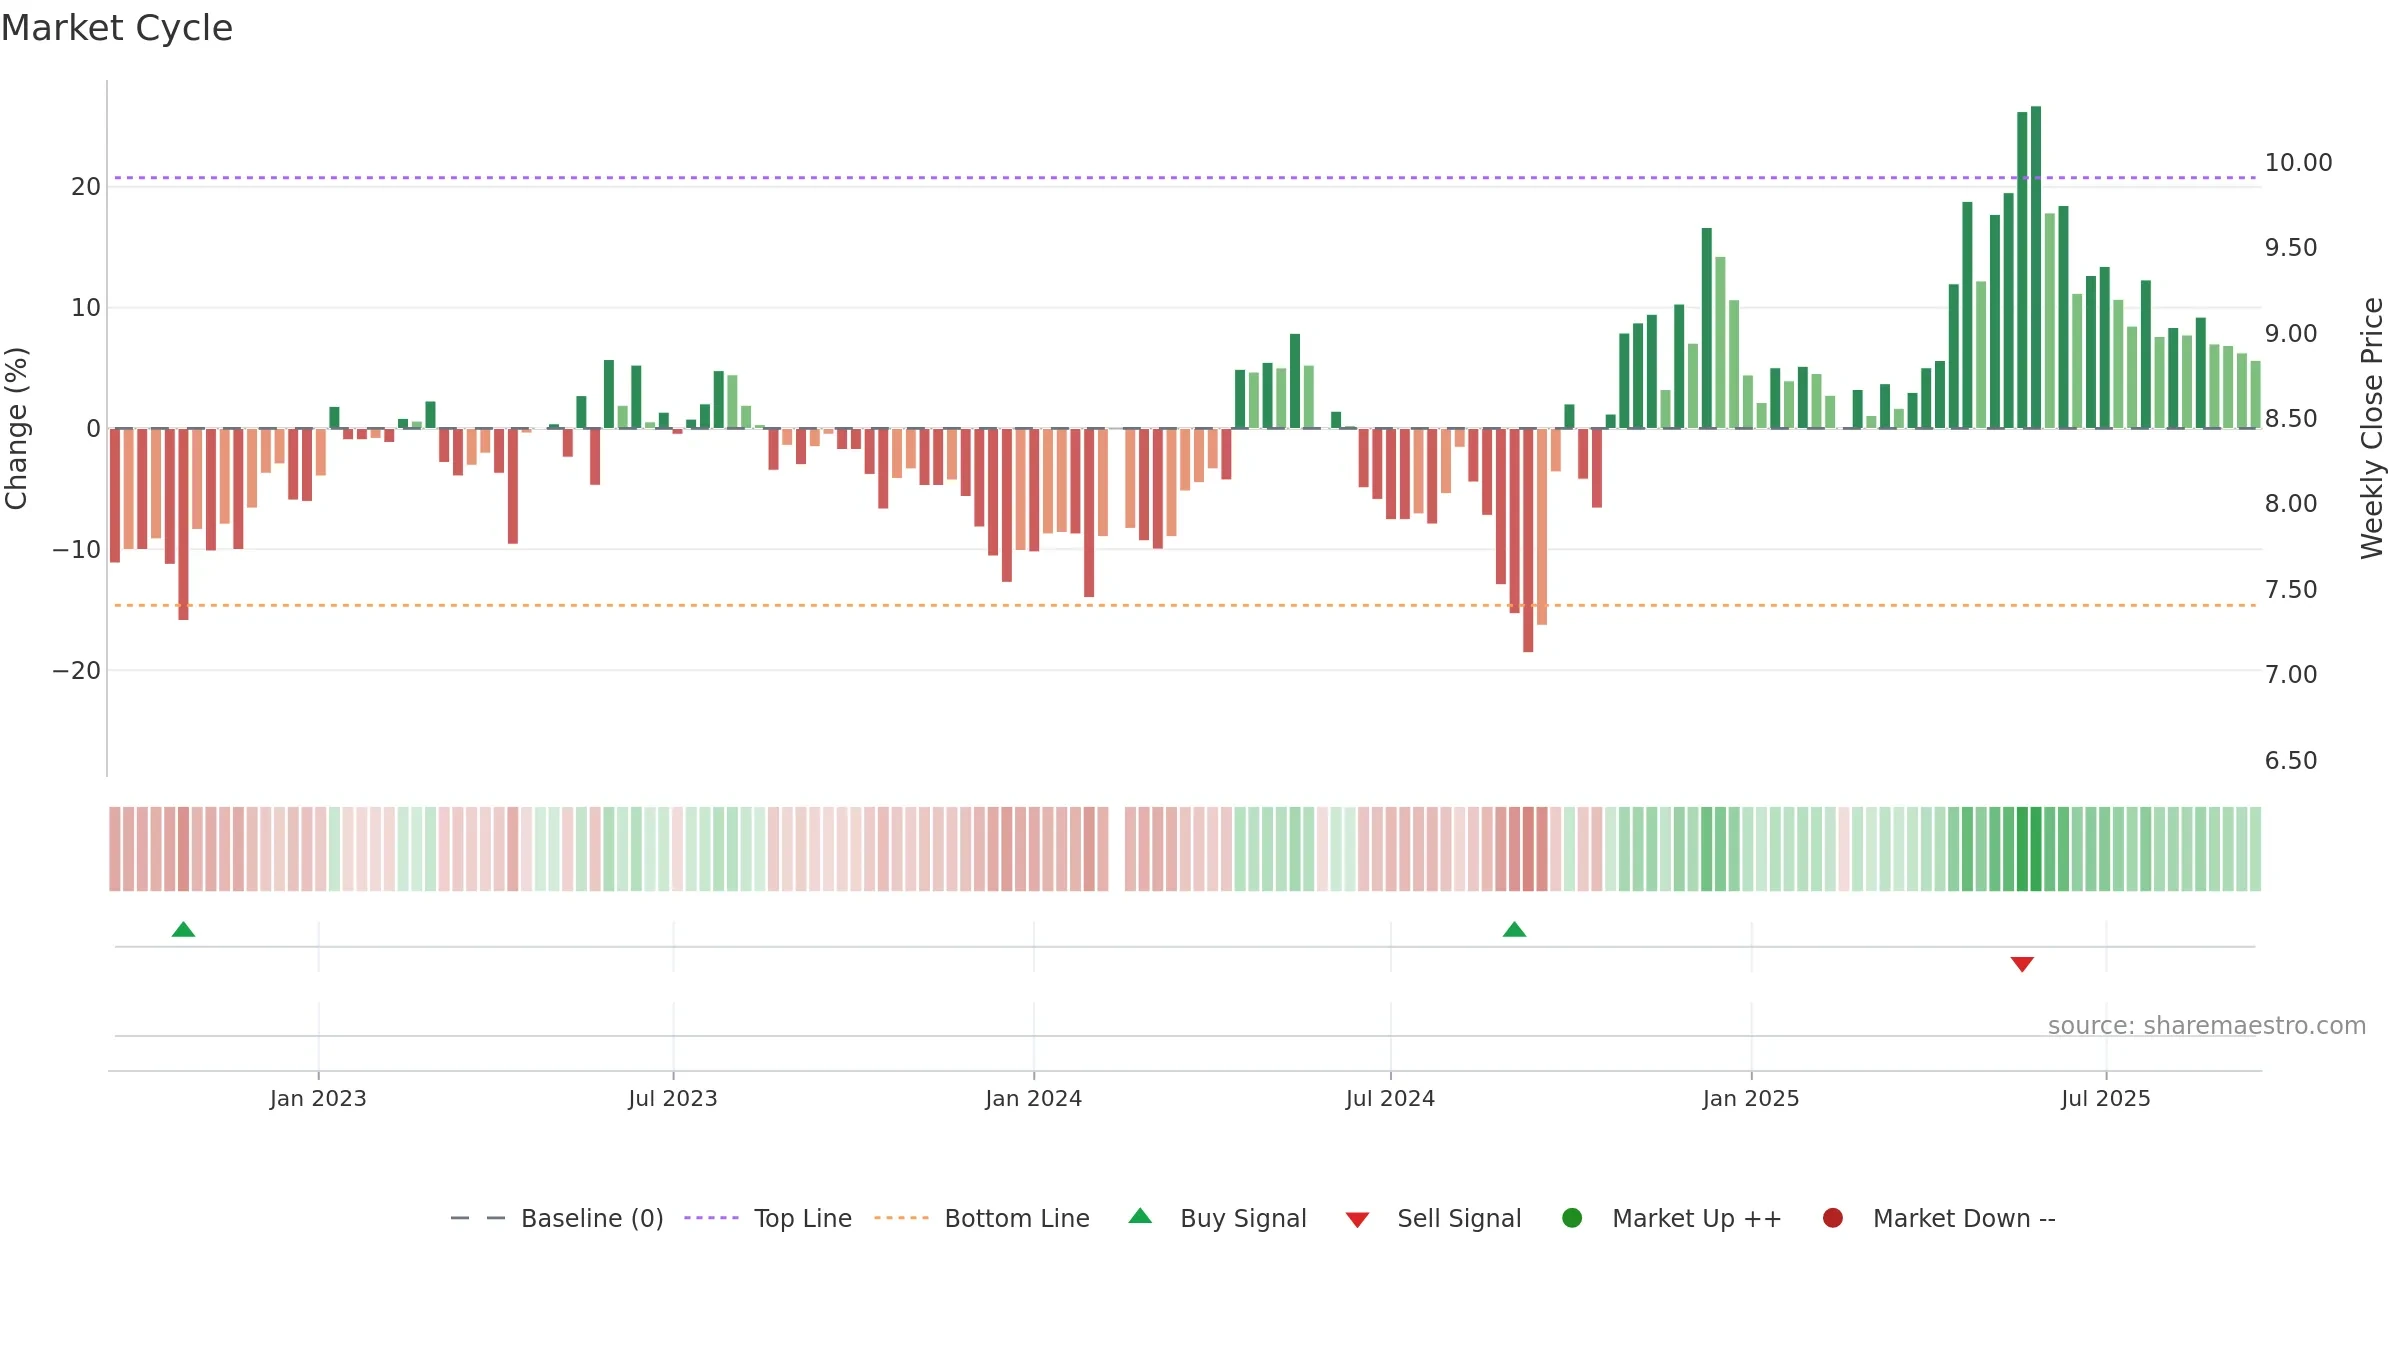The image size is (2400, 1350).
Task: Click the source: sharemaestro.com text
Action: tap(2207, 1026)
